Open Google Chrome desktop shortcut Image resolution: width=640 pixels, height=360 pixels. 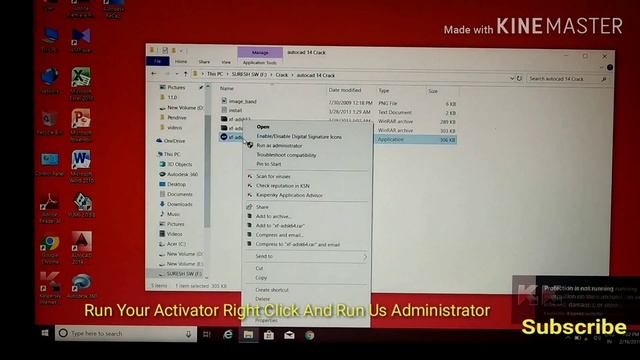point(50,248)
